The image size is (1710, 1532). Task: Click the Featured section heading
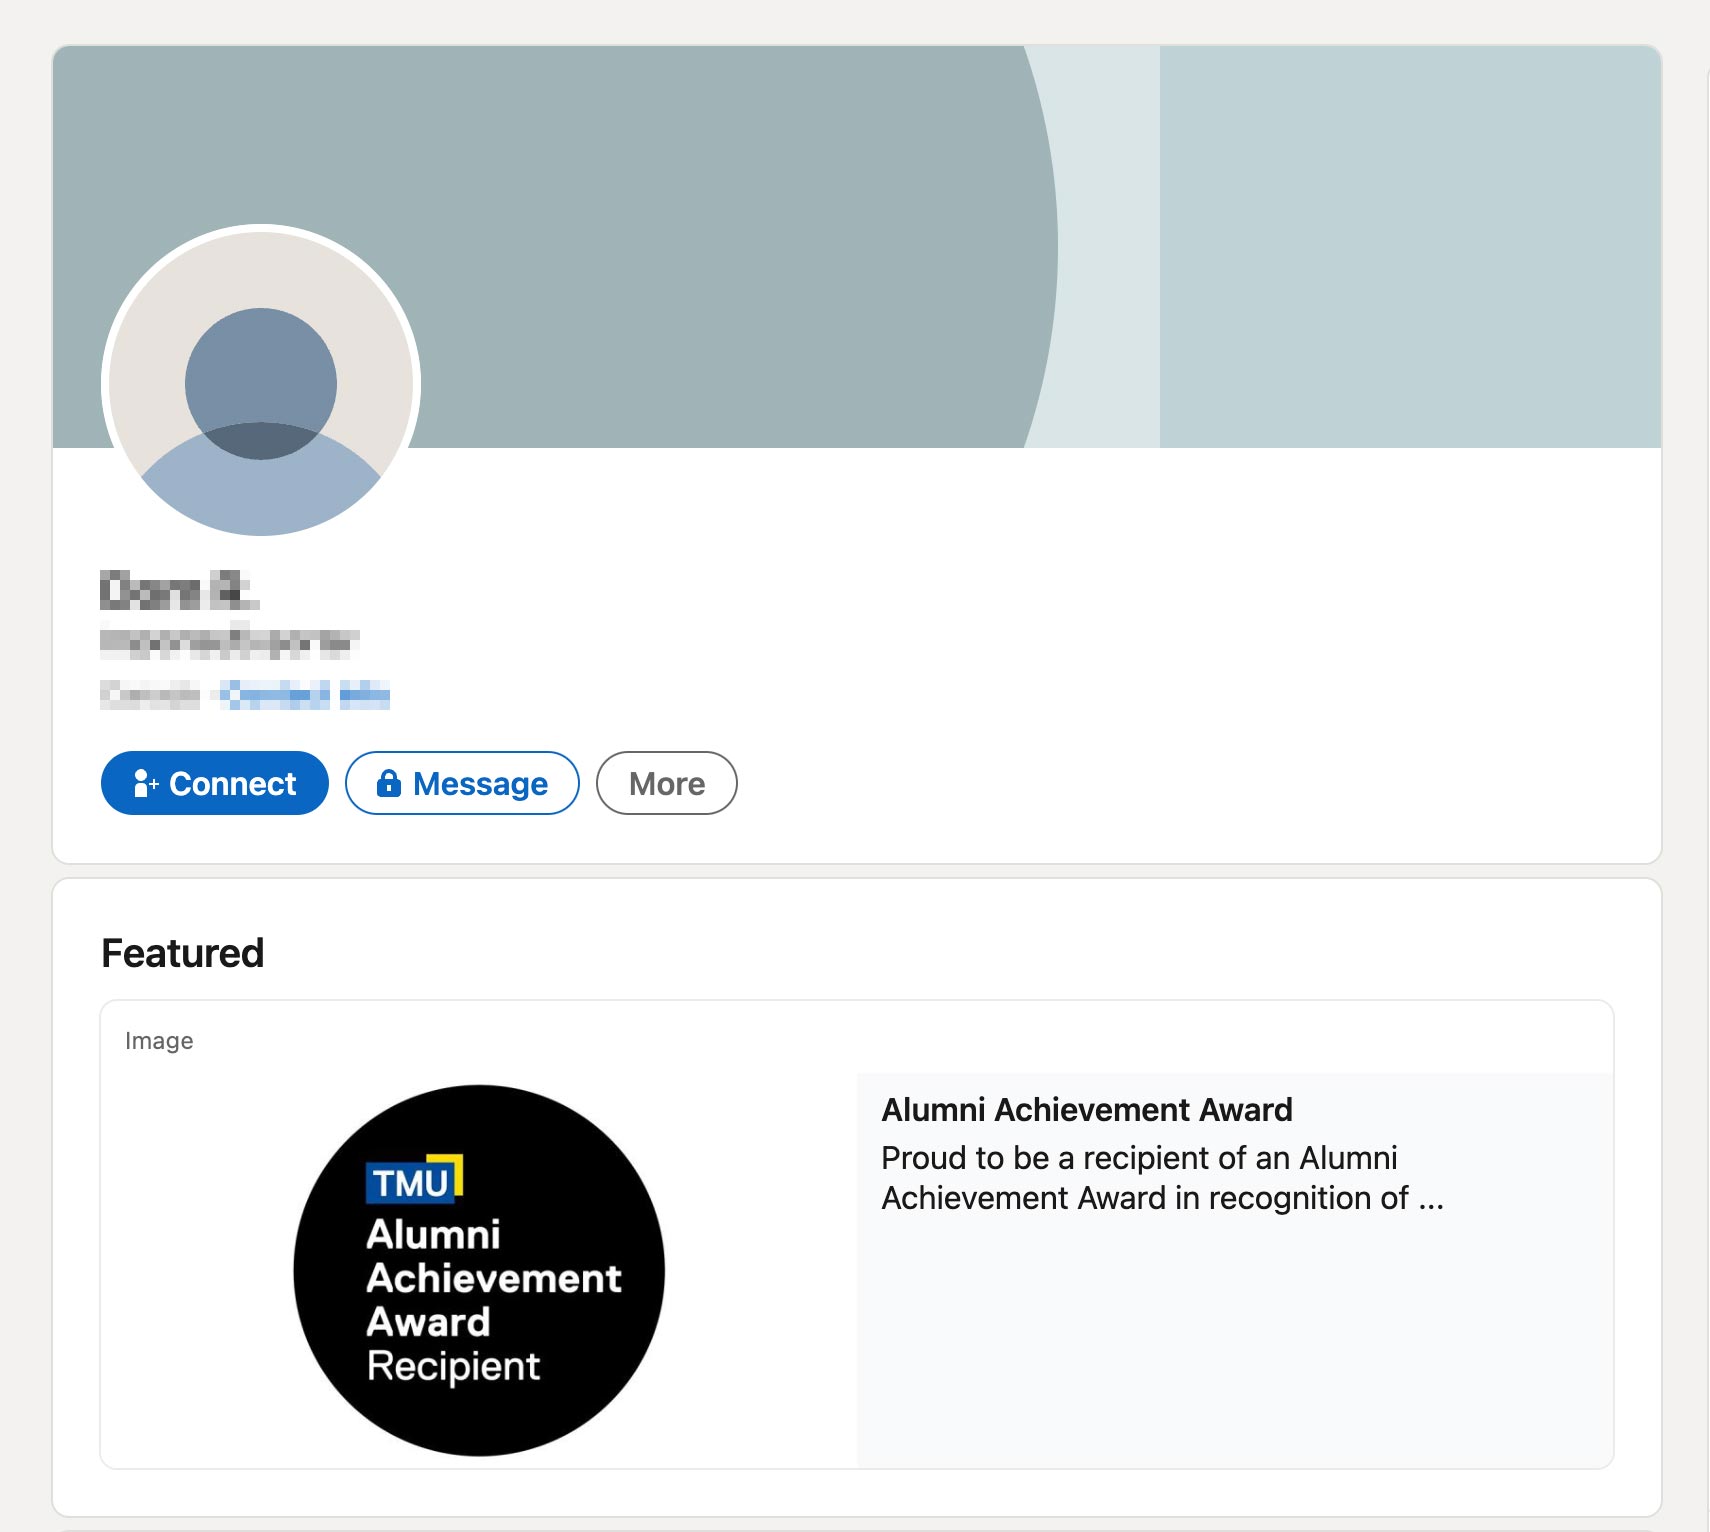click(x=182, y=952)
